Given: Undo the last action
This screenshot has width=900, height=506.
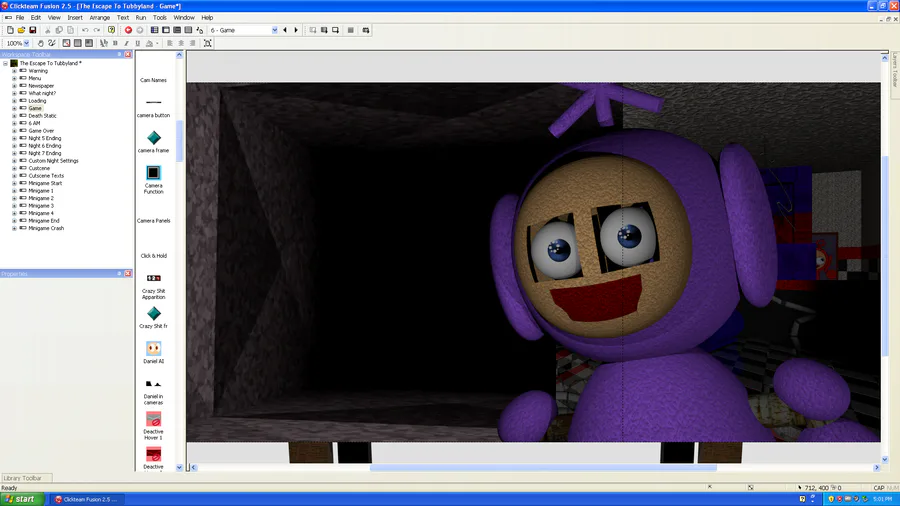Looking at the screenshot, I should pos(85,30).
